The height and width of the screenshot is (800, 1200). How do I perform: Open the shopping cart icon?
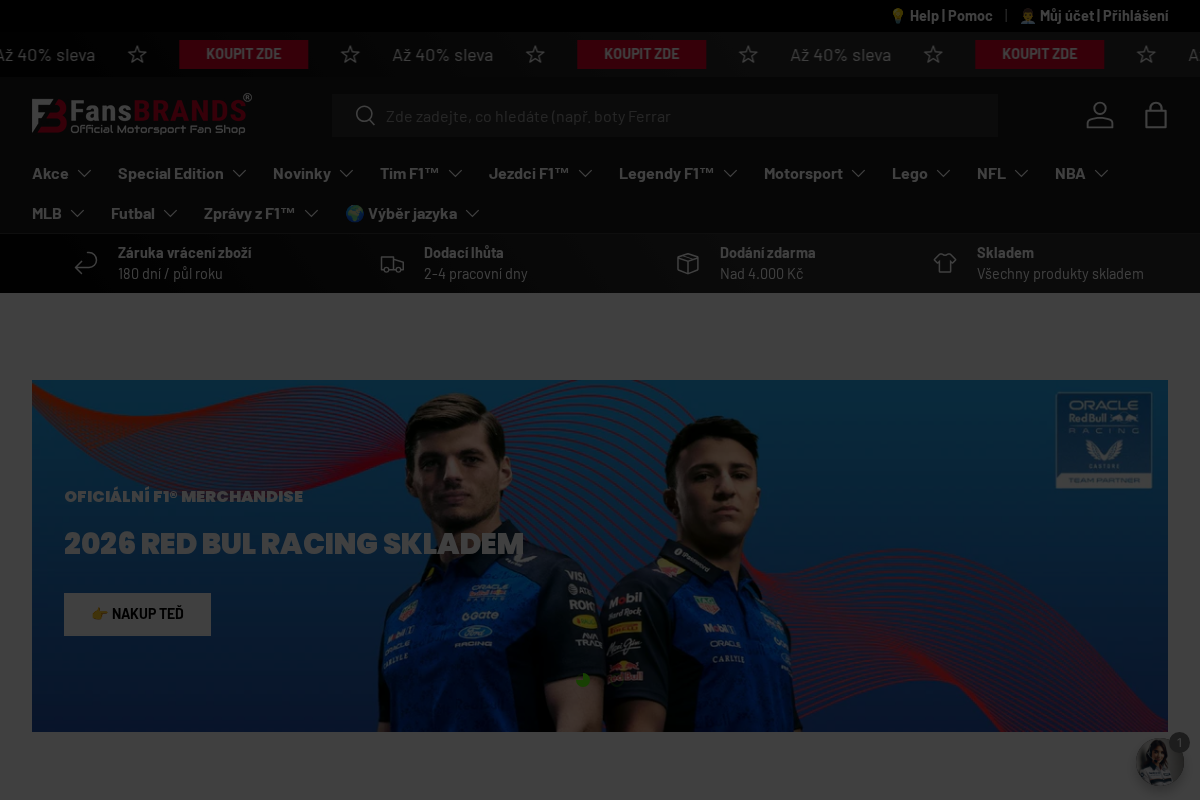[1156, 115]
